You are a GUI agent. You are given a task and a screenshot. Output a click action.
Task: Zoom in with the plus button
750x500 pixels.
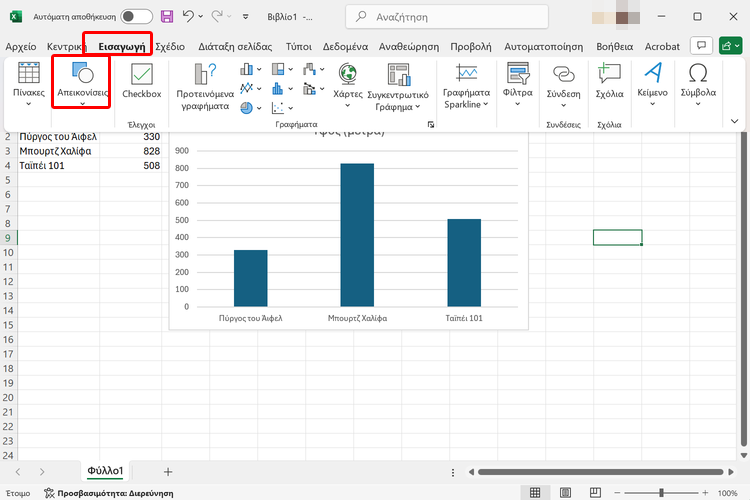(x=706, y=492)
